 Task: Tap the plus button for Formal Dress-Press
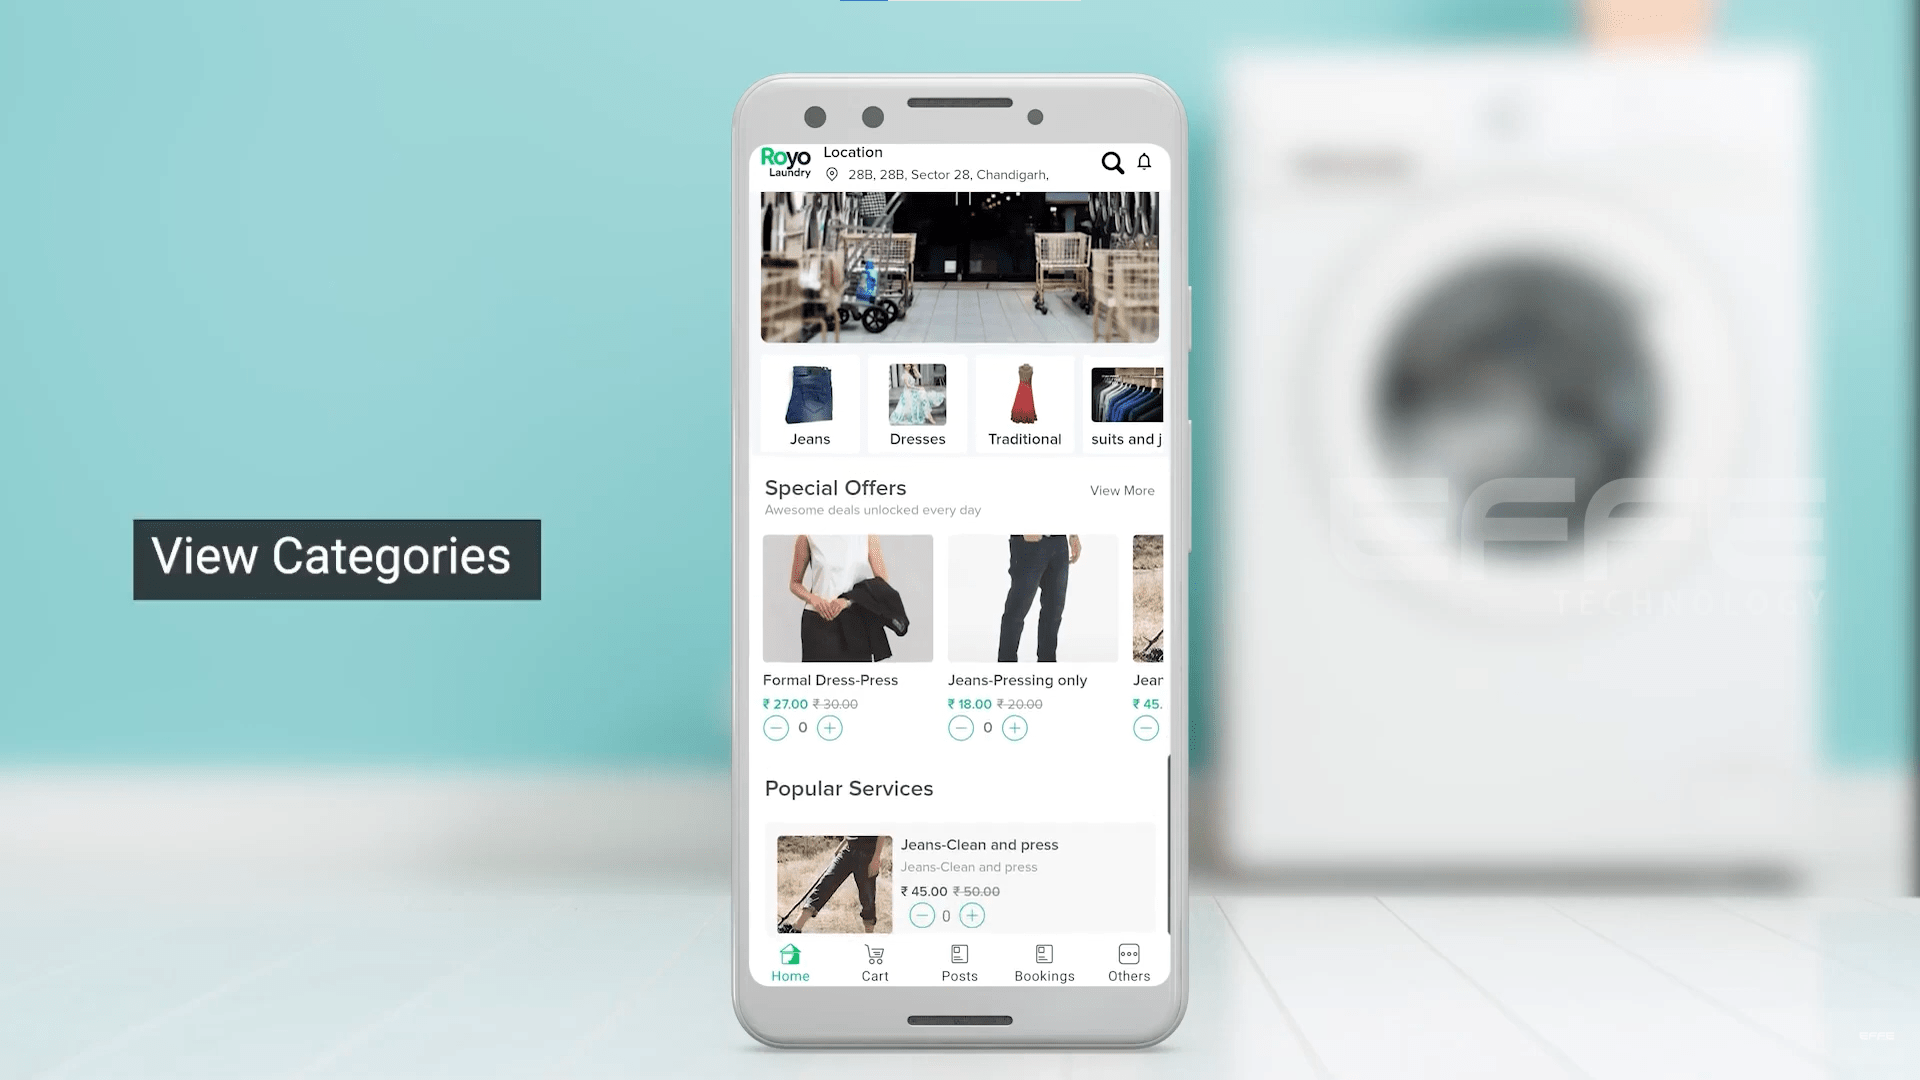point(829,727)
